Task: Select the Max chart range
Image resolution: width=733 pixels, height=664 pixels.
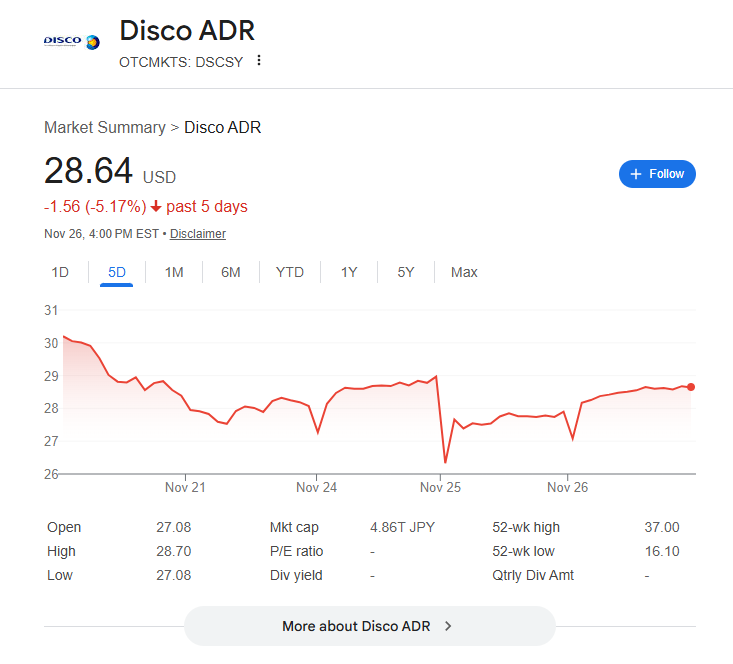Action: (464, 272)
